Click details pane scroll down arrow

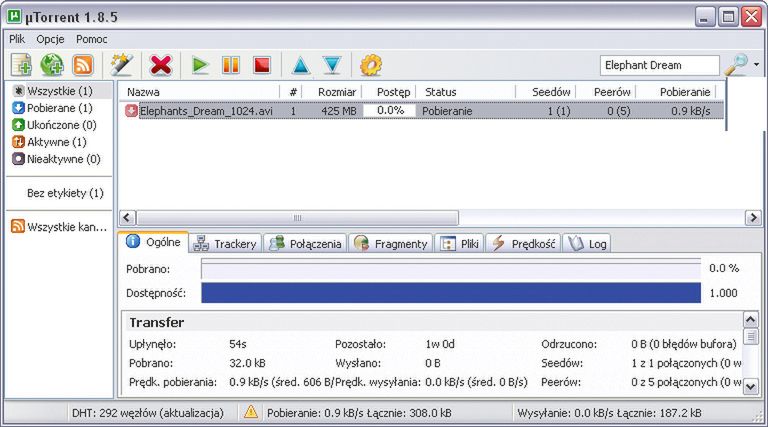click(750, 386)
